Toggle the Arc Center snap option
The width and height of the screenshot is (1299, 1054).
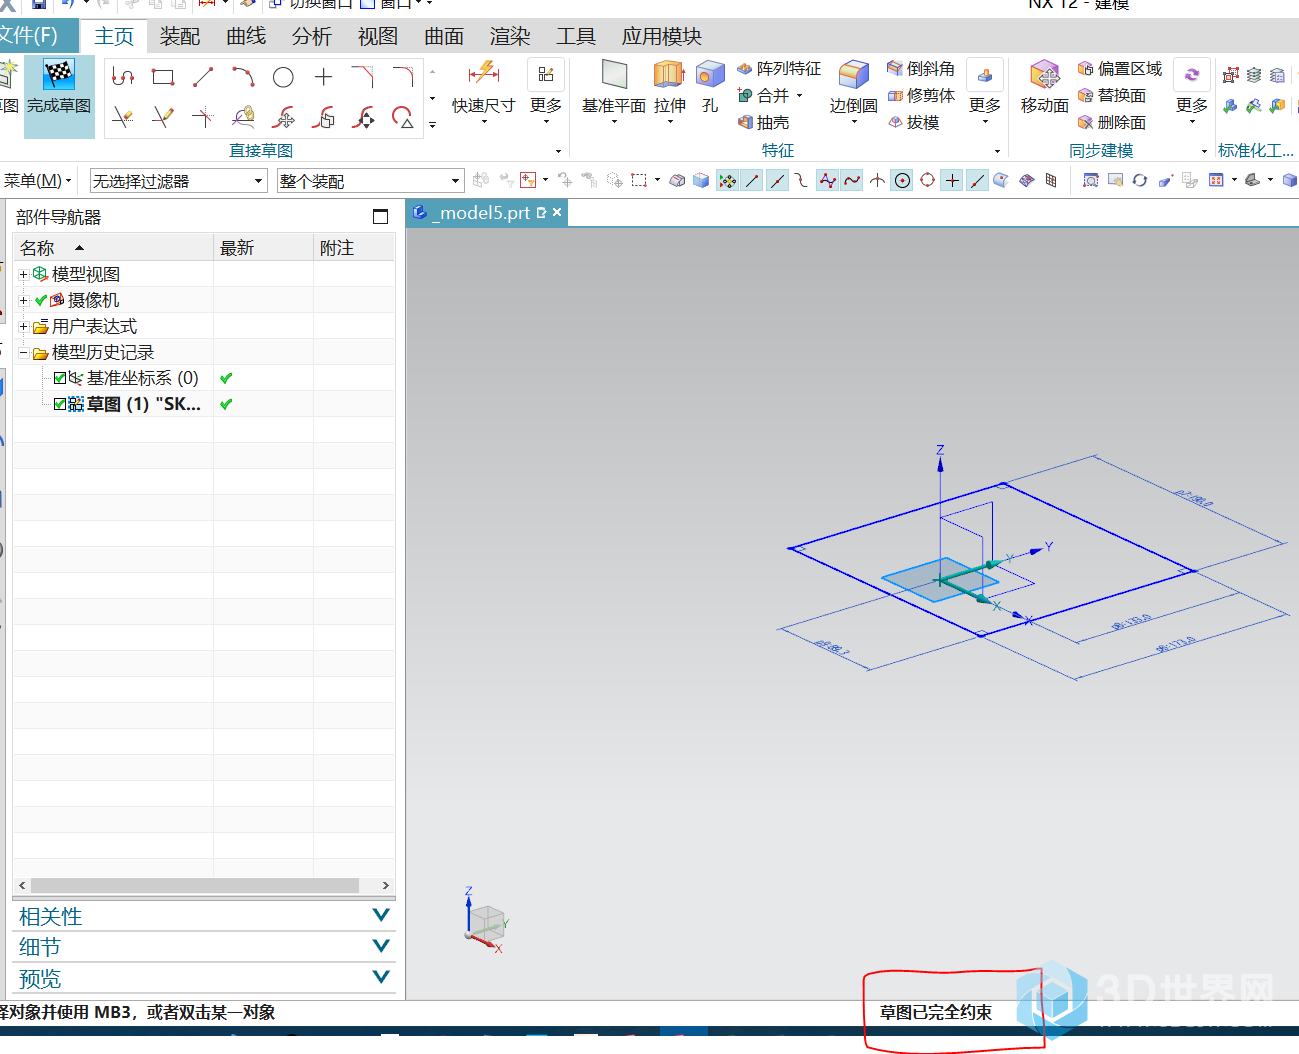pos(902,181)
